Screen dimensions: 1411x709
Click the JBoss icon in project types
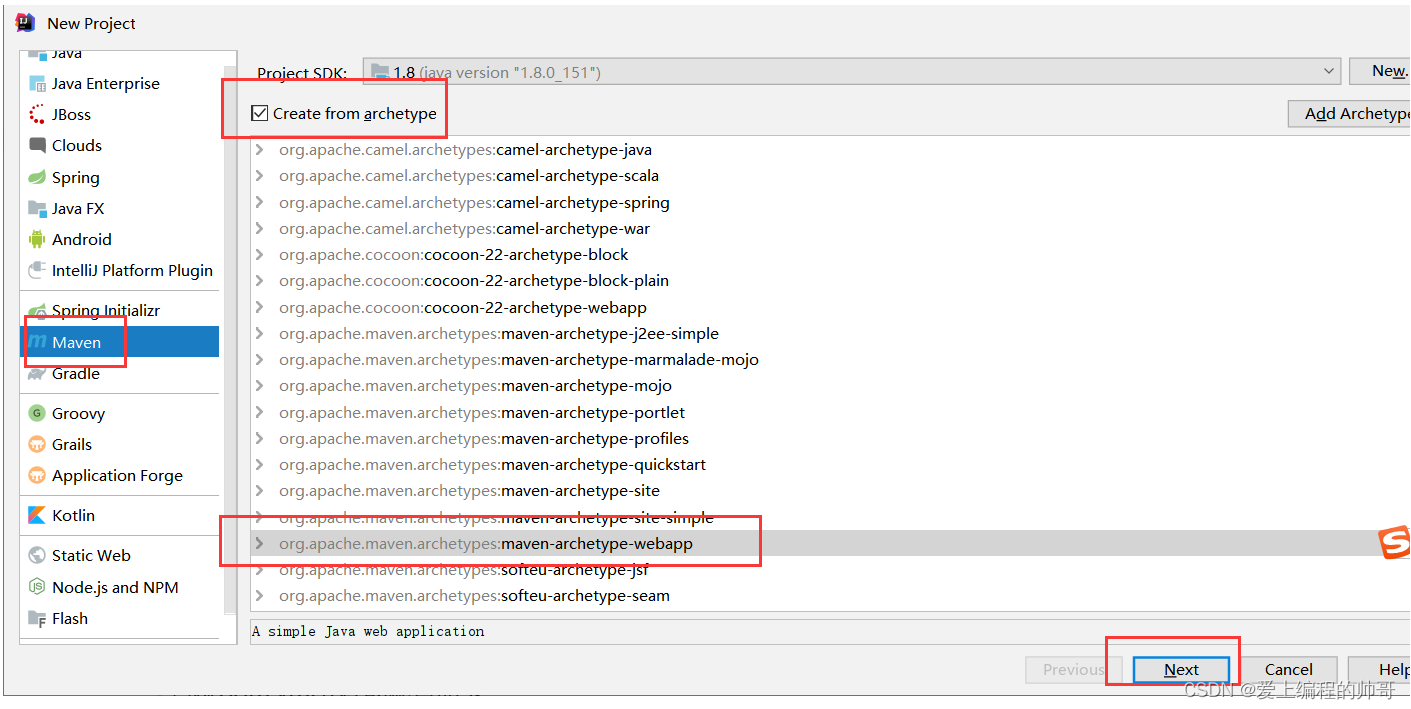click(x=37, y=115)
